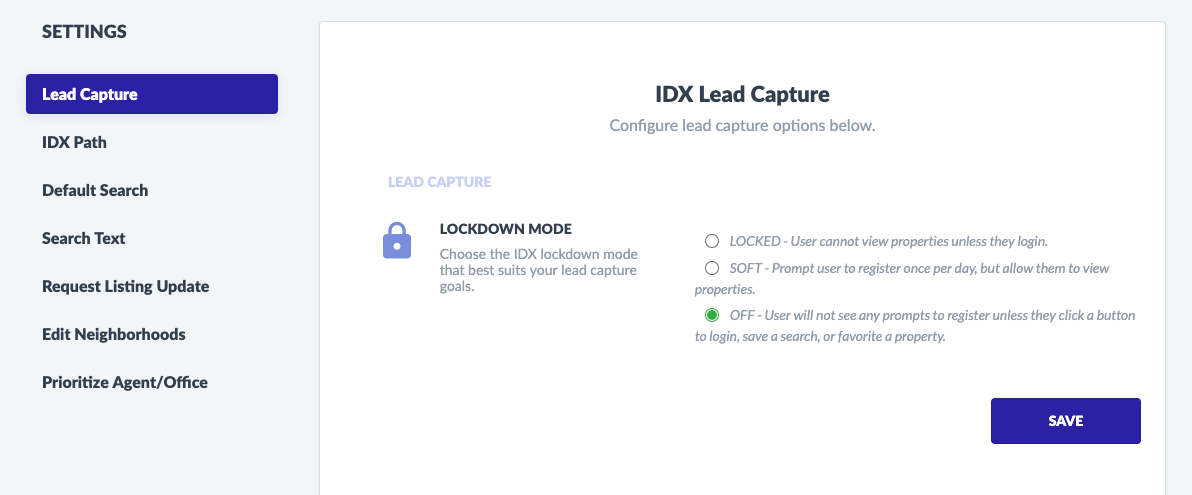Click the LOCKDOWN MODE label
1192x495 pixels.
point(506,229)
